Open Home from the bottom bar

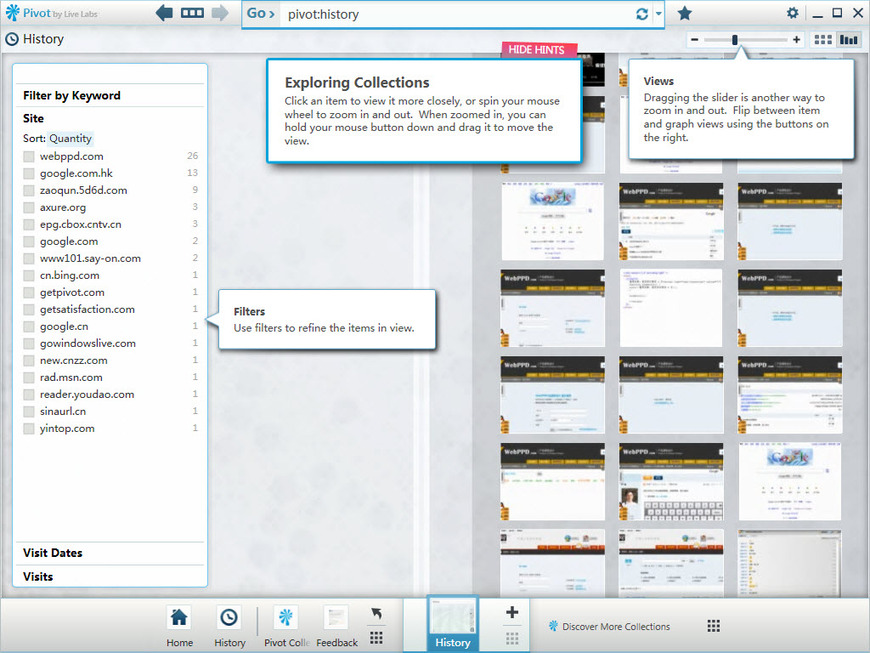click(179, 626)
